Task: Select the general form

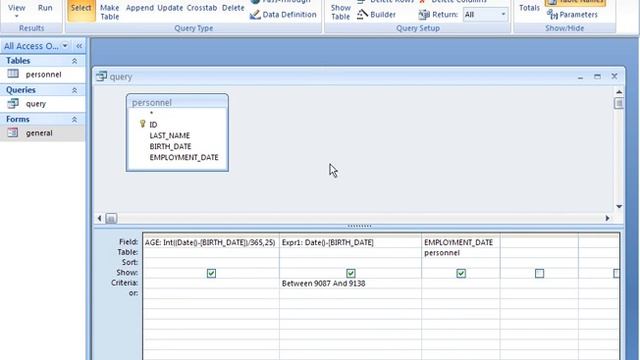Action: click(x=39, y=133)
